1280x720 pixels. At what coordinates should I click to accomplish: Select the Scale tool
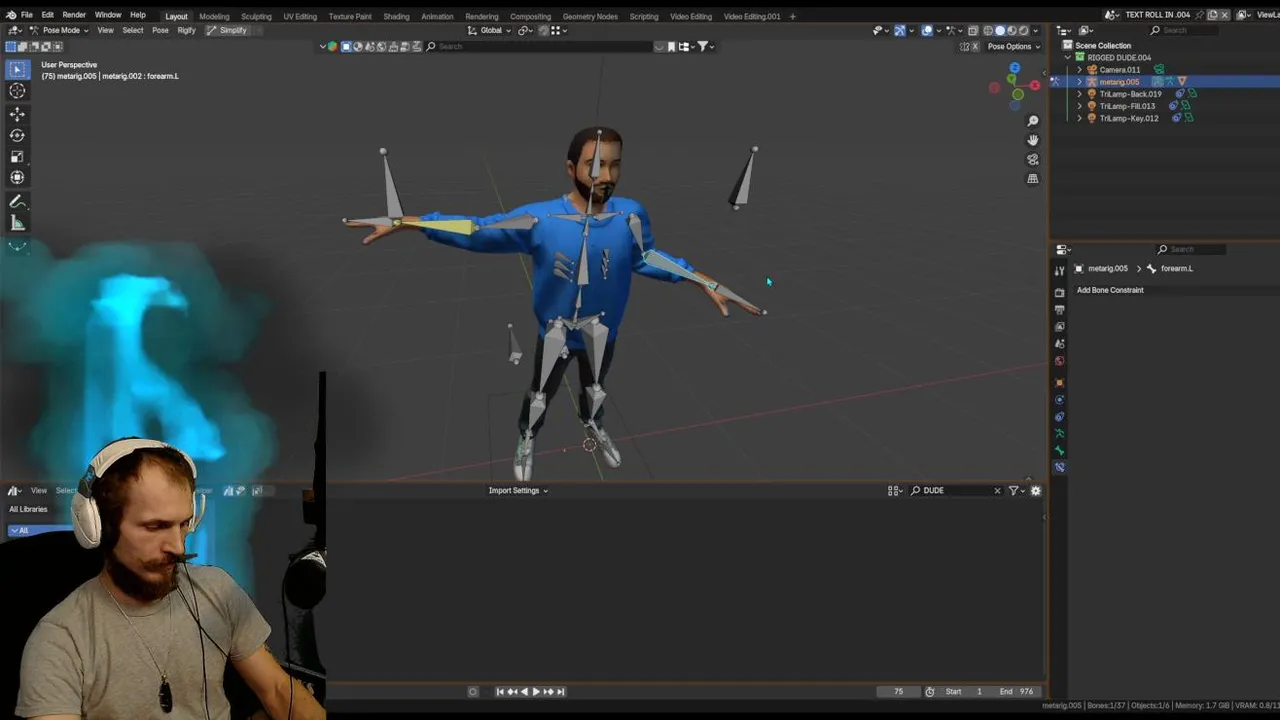(17, 157)
